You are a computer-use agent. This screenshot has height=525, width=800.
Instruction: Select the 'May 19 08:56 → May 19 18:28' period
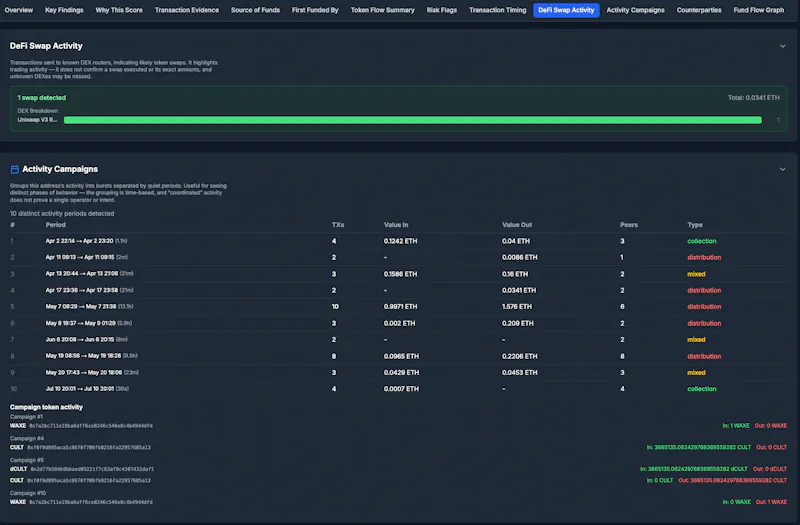click(91, 356)
